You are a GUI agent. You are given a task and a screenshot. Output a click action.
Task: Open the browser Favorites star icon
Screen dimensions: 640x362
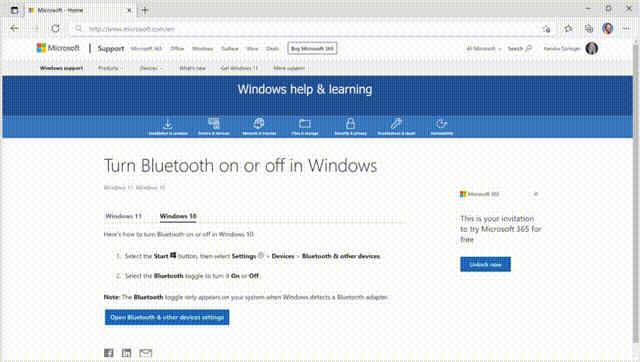point(568,29)
